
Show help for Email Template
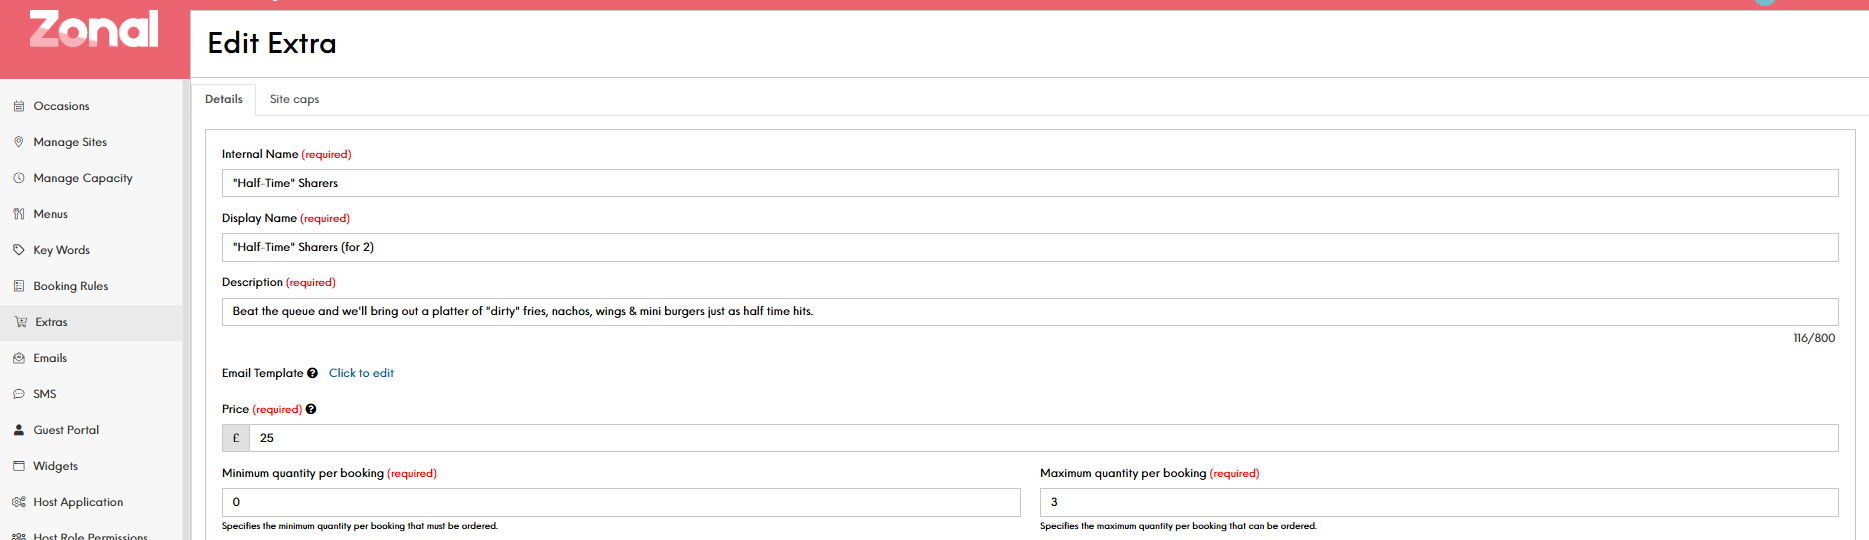pyautogui.click(x=312, y=373)
